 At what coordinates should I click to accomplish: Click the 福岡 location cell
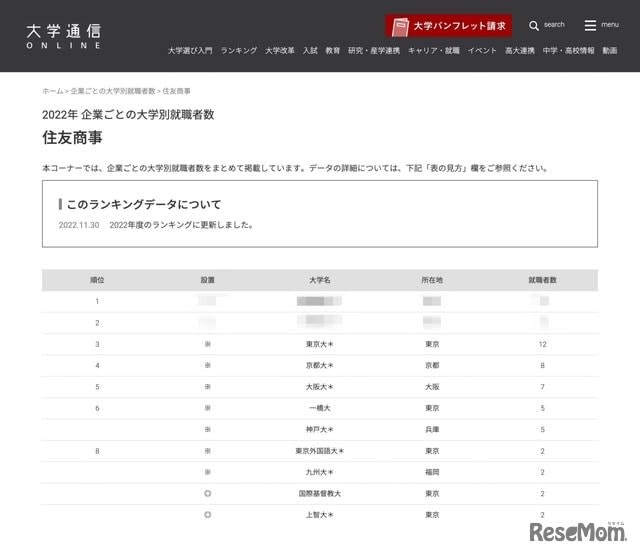[432, 472]
